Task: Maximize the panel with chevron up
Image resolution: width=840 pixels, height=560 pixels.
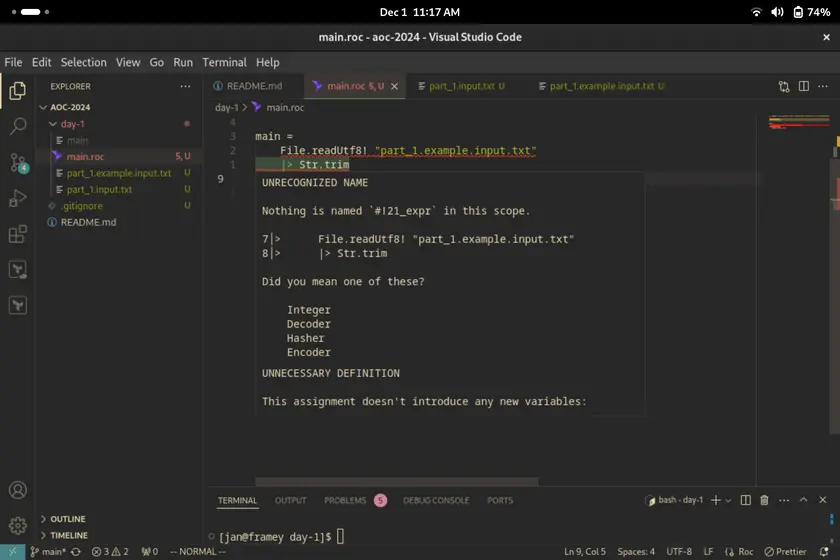Action: 803,499
